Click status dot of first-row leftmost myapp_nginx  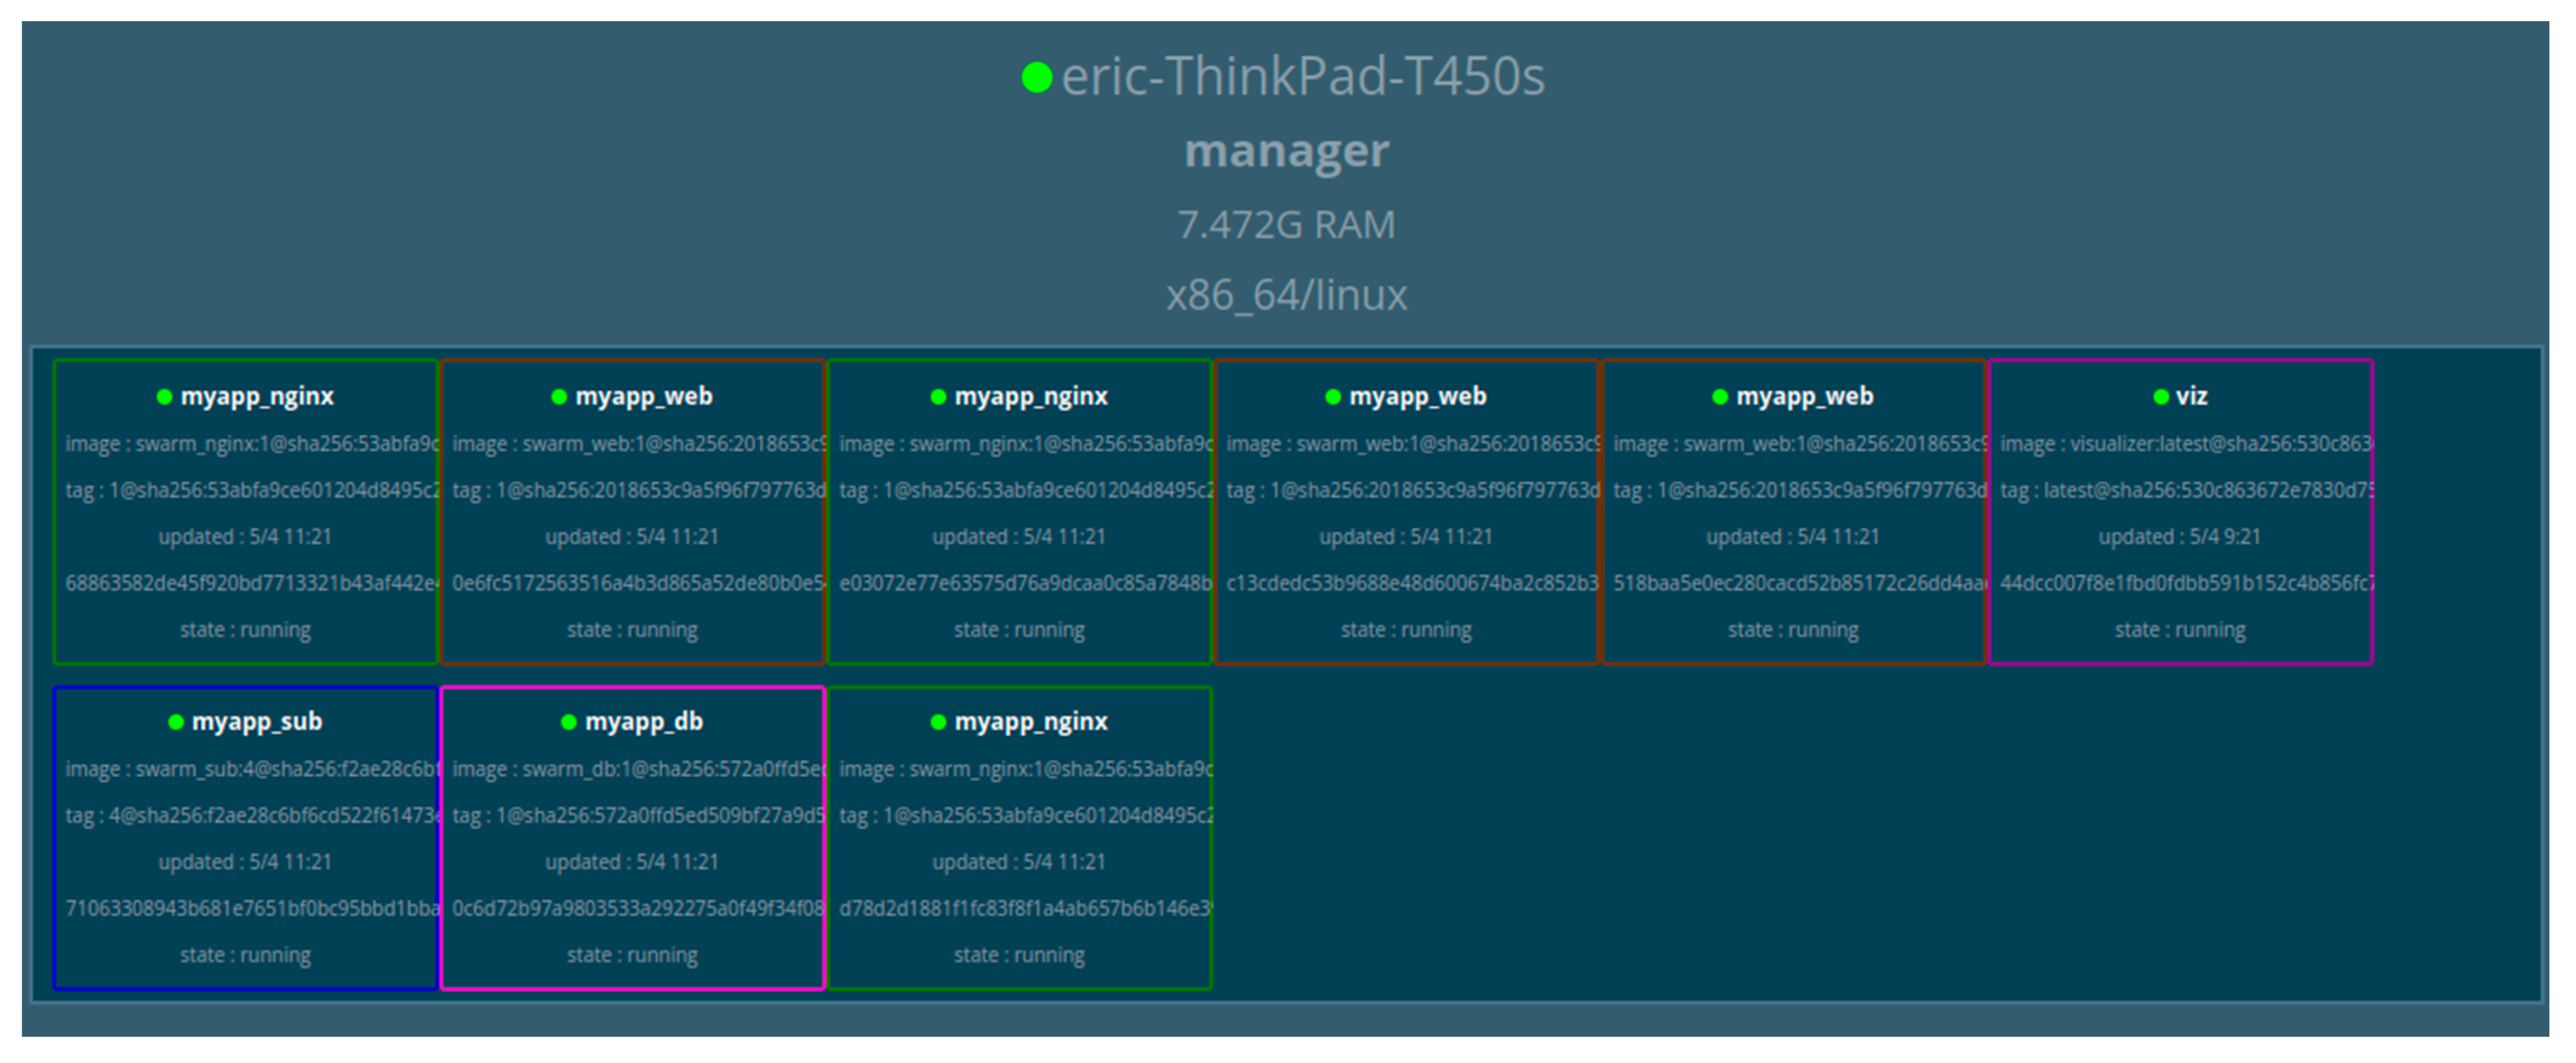pyautogui.click(x=165, y=397)
